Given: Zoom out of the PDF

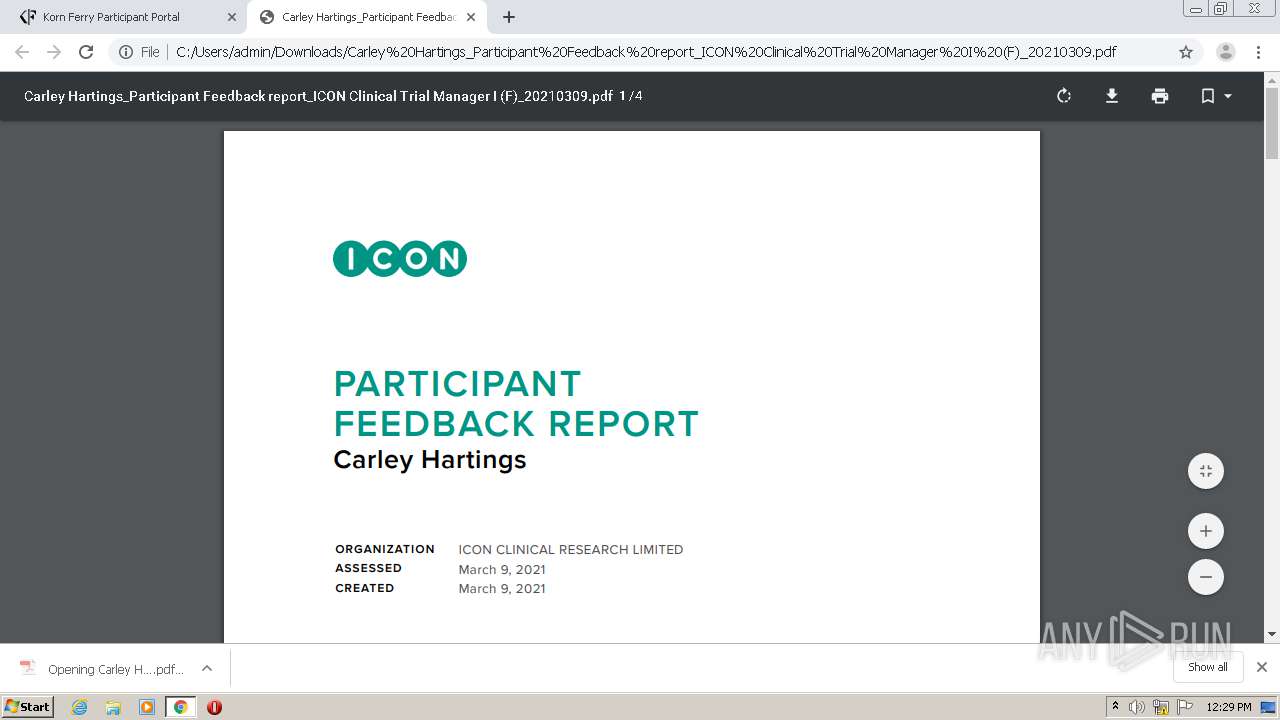Looking at the screenshot, I should pos(1206,577).
